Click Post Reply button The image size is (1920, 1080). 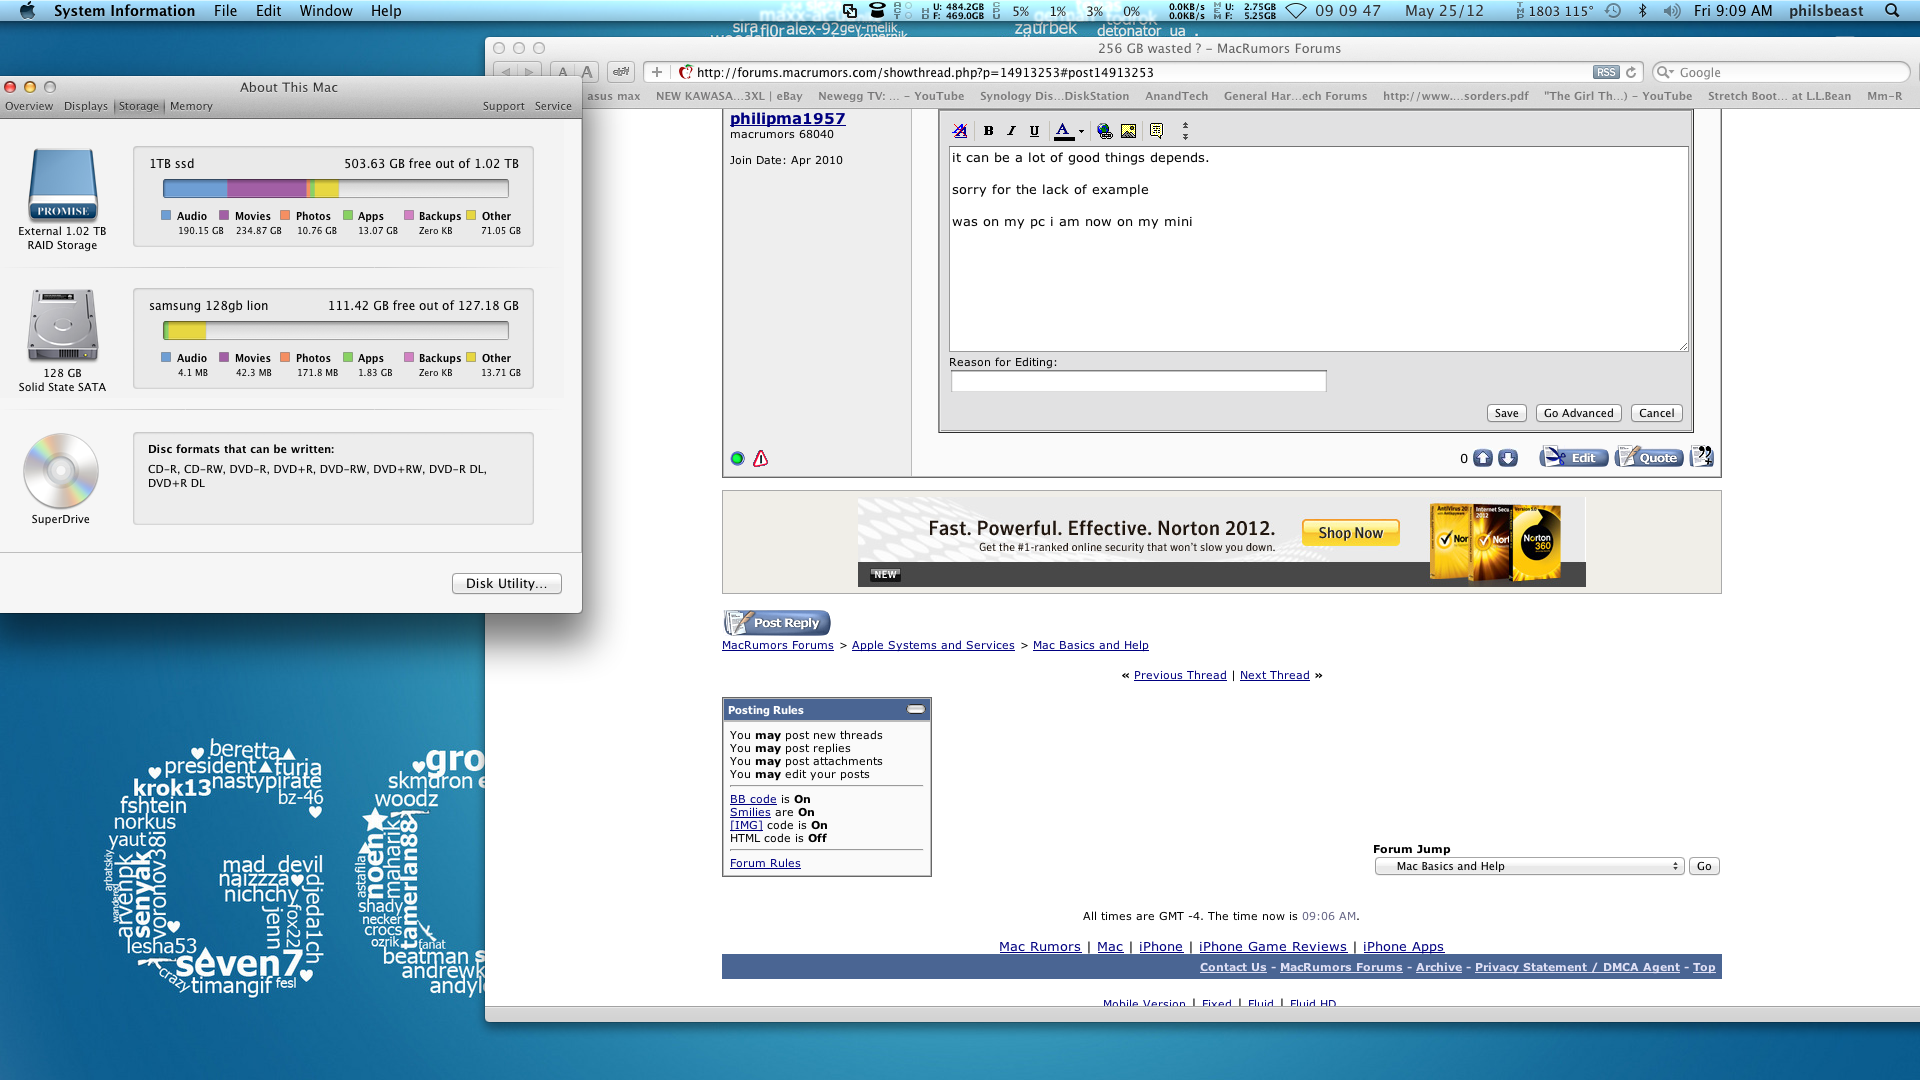pos(777,623)
